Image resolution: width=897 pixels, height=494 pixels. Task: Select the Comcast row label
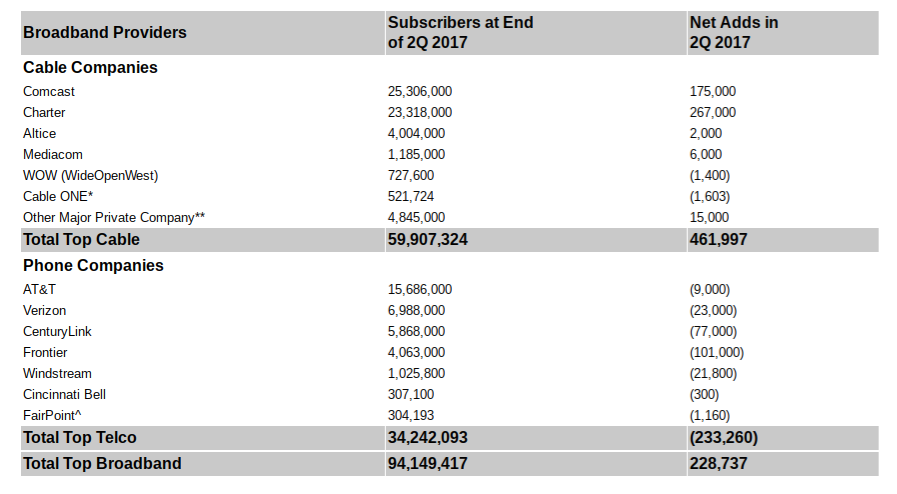point(49,91)
